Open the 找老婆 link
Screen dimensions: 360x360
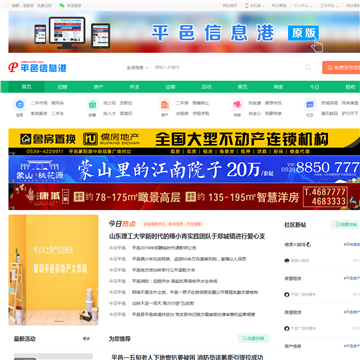point(255,103)
